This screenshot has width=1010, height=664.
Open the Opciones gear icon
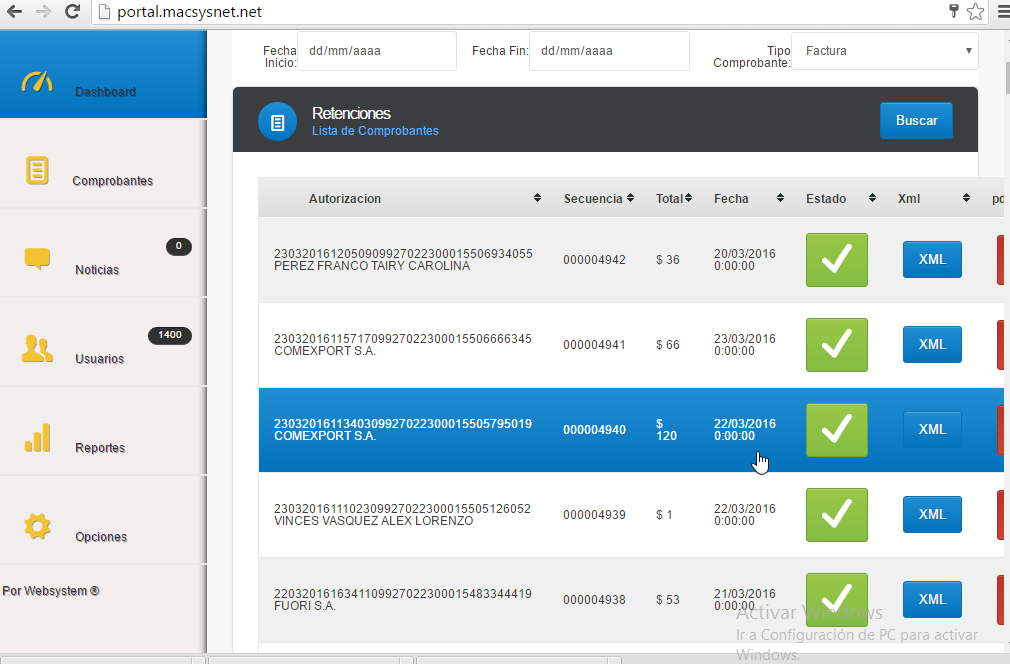[37, 526]
